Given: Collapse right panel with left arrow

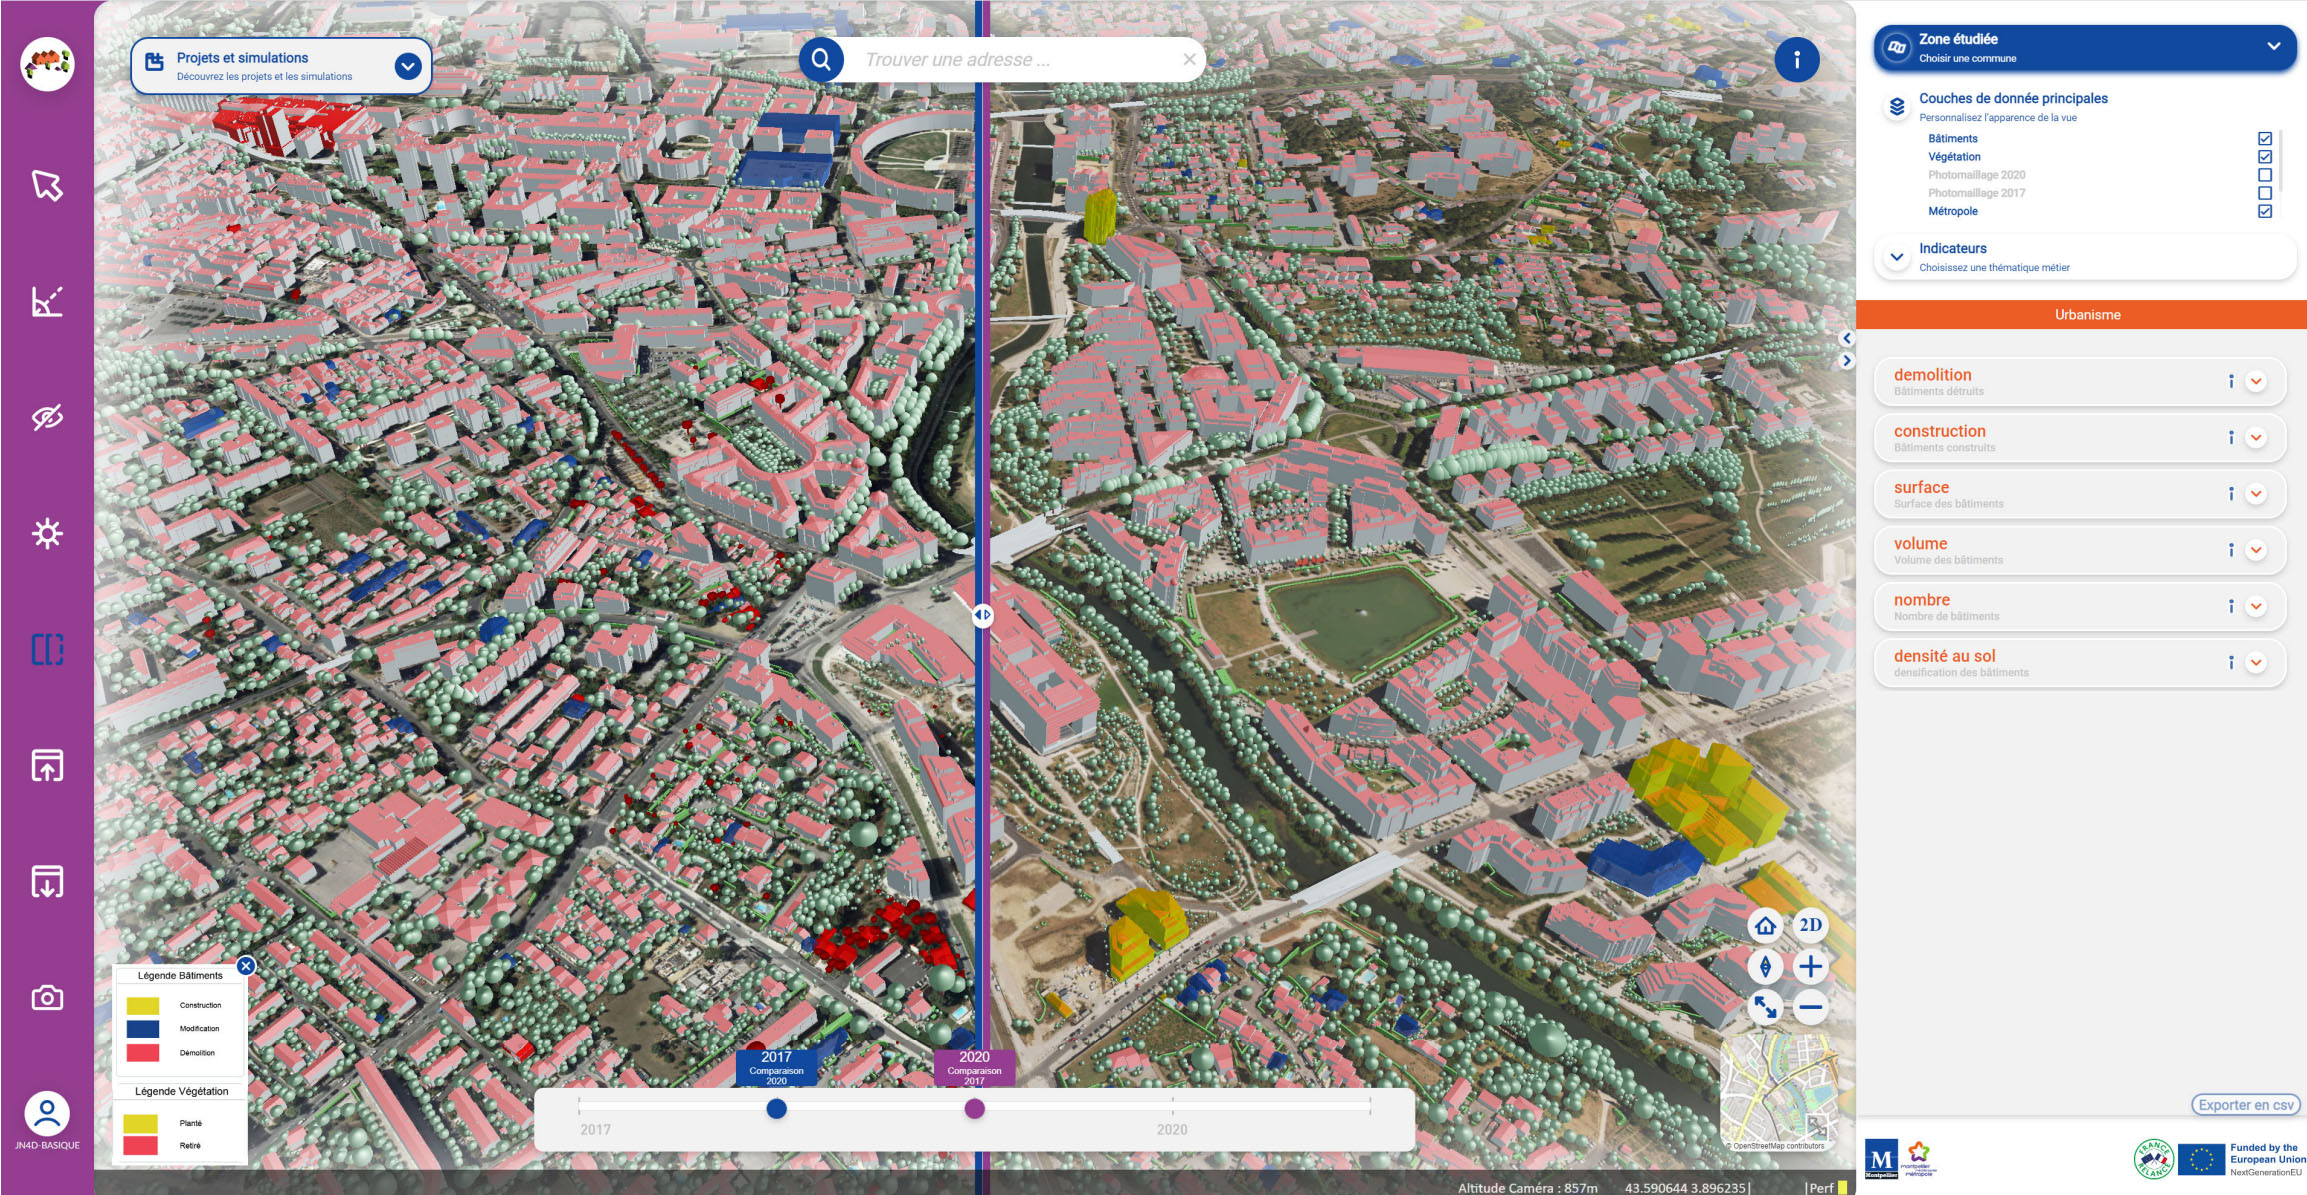Looking at the screenshot, I should (1847, 338).
